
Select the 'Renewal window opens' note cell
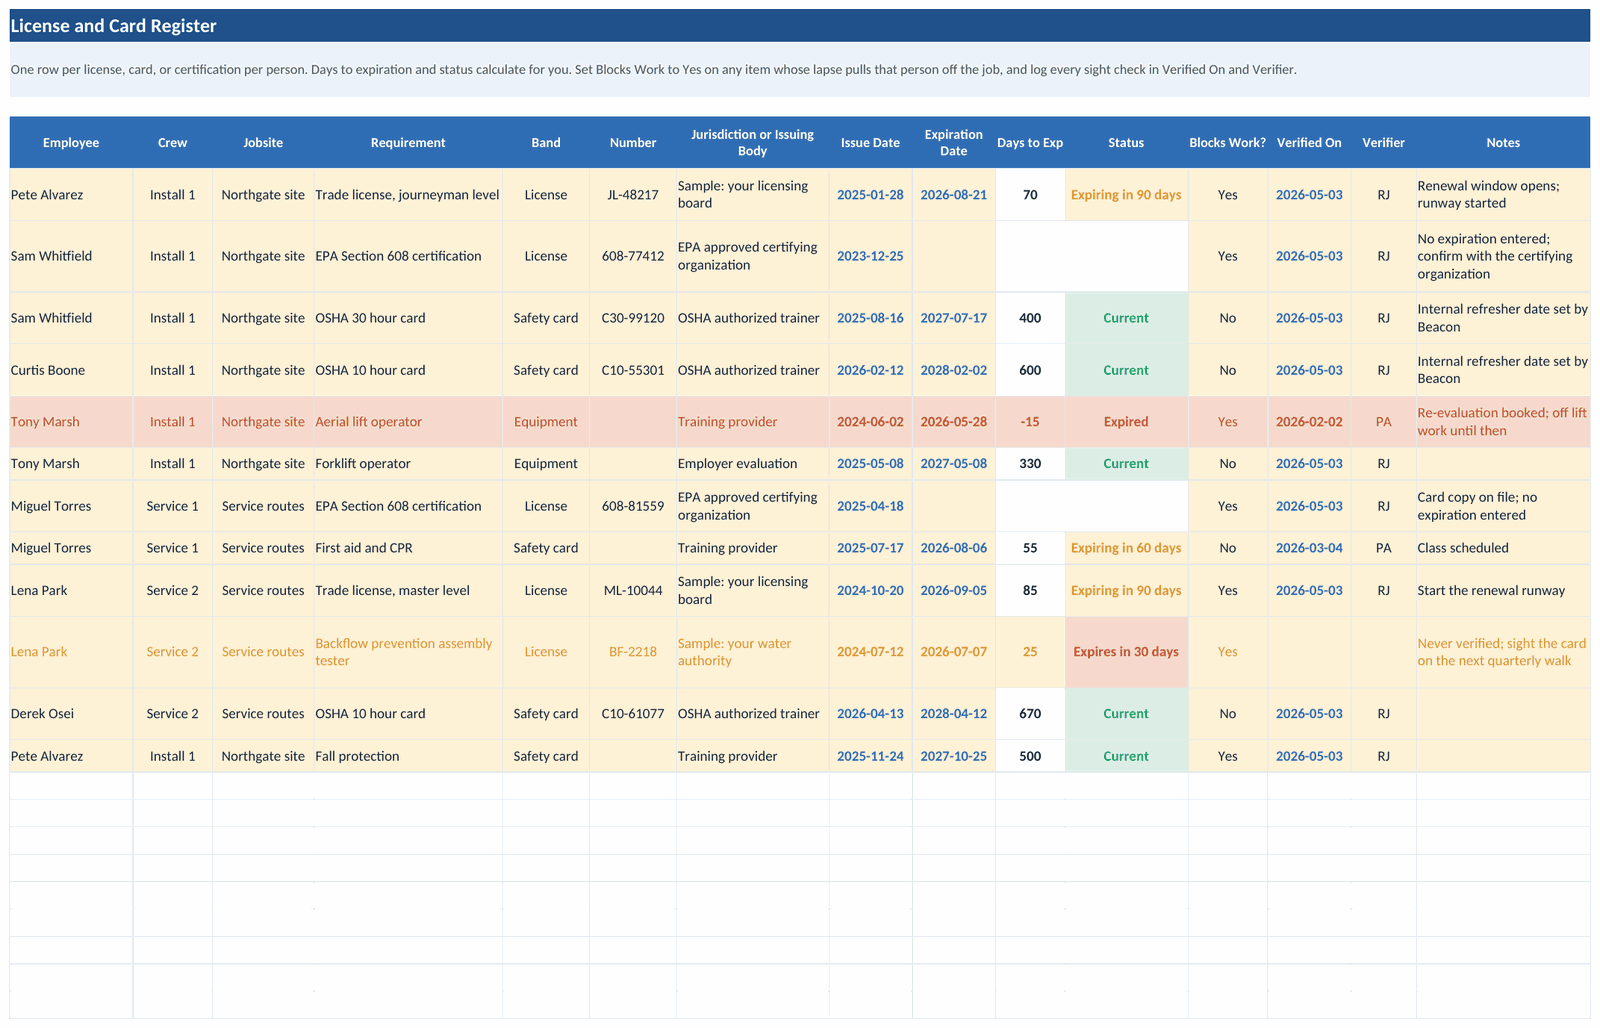[1503, 195]
